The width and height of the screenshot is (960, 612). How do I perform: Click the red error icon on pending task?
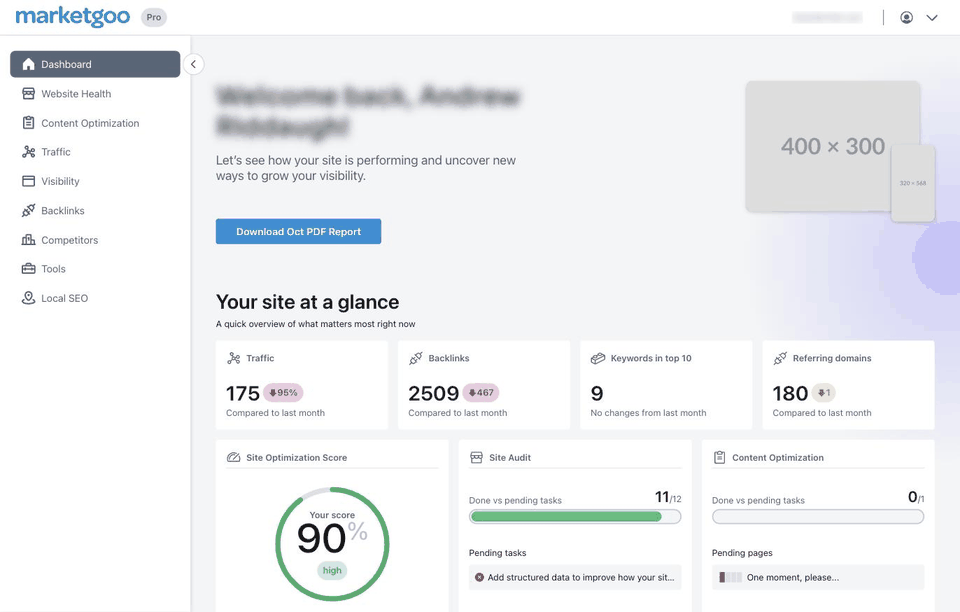pos(479,577)
